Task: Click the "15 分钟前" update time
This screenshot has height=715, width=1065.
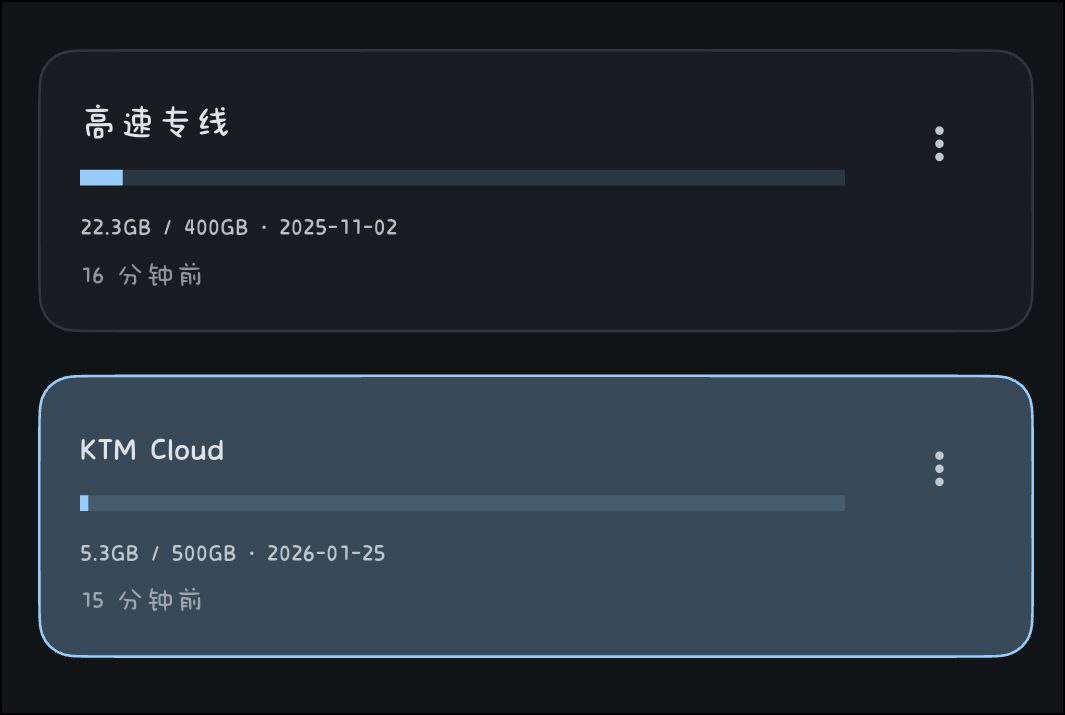Action: pos(141,601)
